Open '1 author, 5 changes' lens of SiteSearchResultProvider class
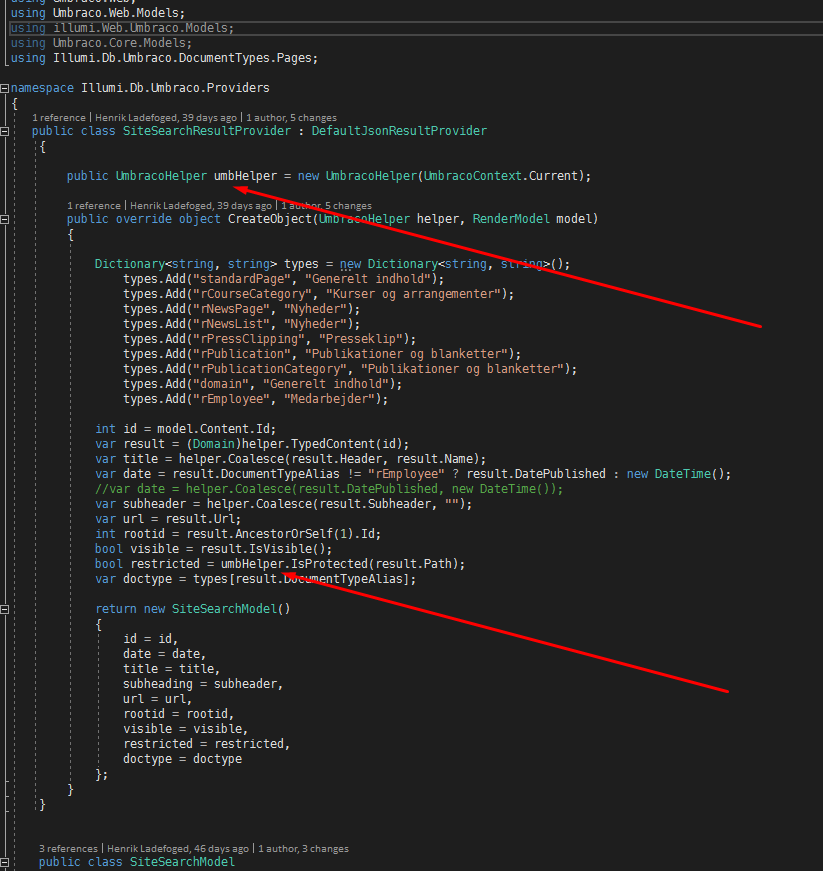Viewport: 823px width, 871px height. [291, 118]
